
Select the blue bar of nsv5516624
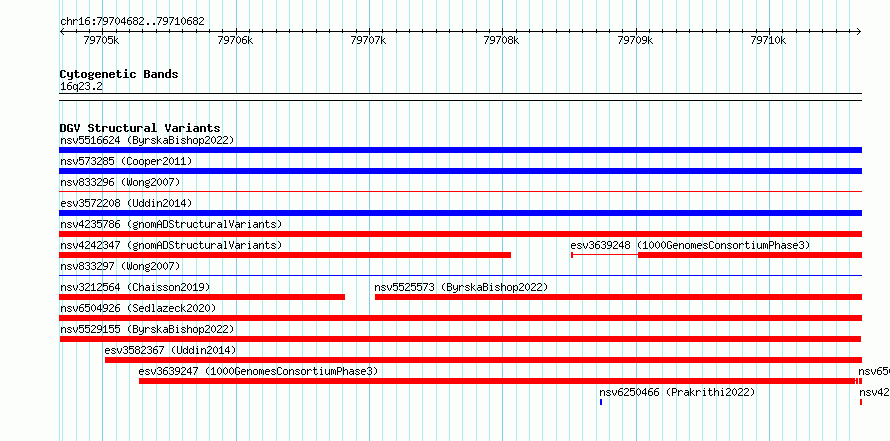point(460,150)
